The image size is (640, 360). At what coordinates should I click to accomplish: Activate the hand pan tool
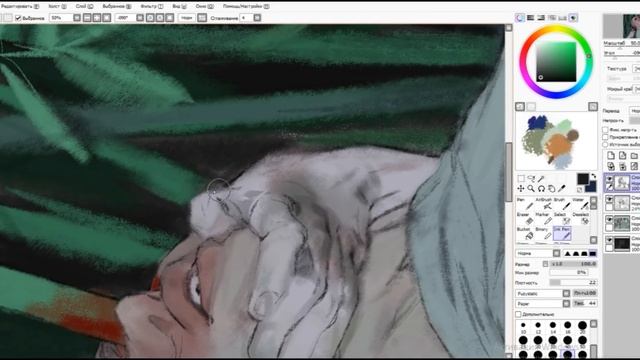[551, 189]
